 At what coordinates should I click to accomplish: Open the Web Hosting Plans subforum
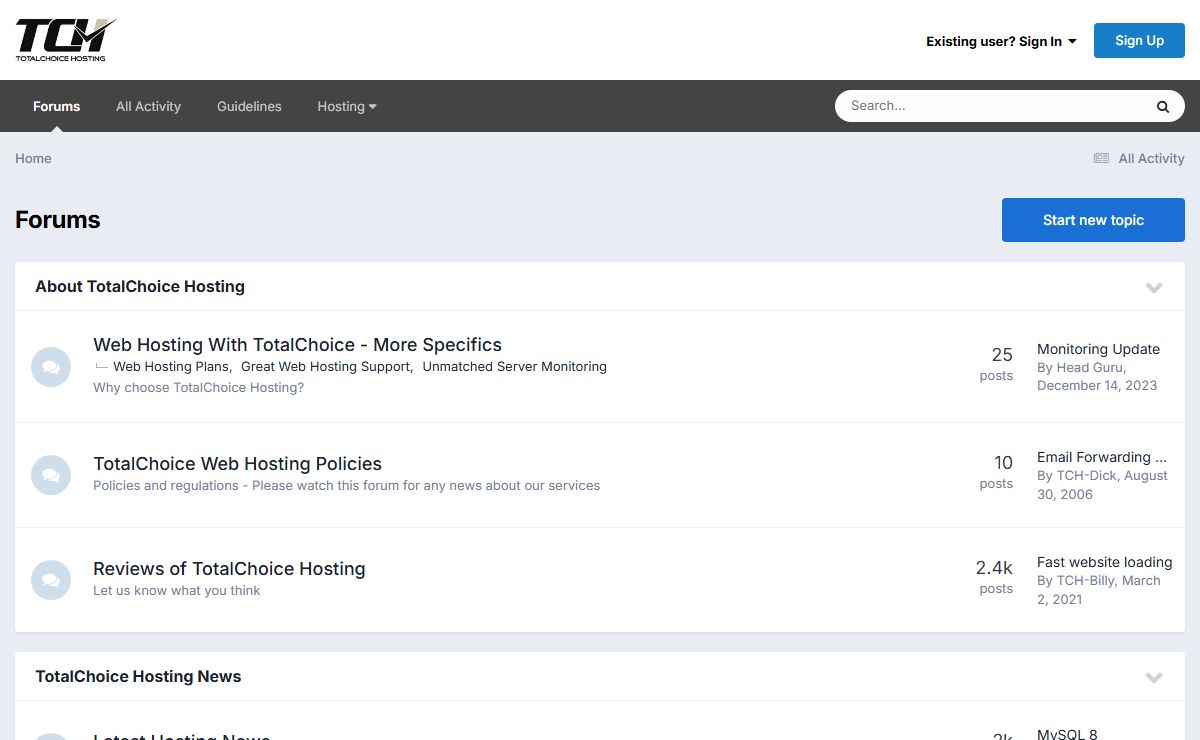171,367
